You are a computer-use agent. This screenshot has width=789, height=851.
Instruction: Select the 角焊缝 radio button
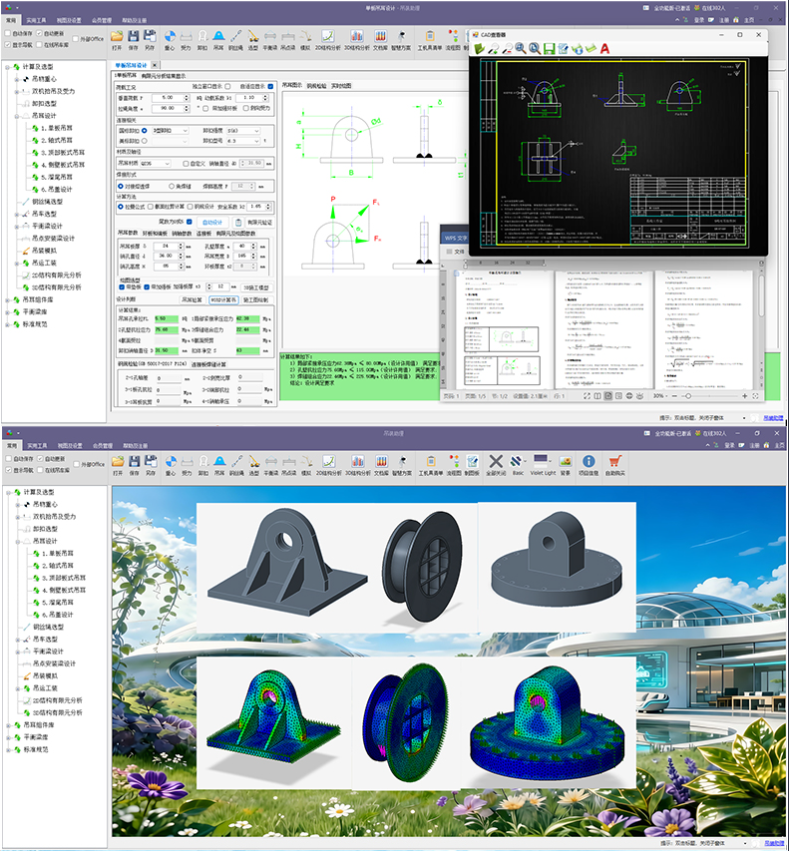pyautogui.click(x=171, y=186)
